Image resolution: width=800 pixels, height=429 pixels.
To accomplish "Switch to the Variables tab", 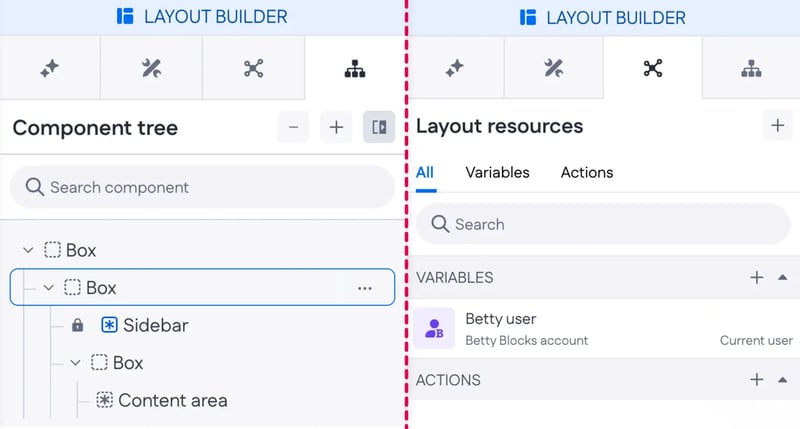I will [x=497, y=172].
